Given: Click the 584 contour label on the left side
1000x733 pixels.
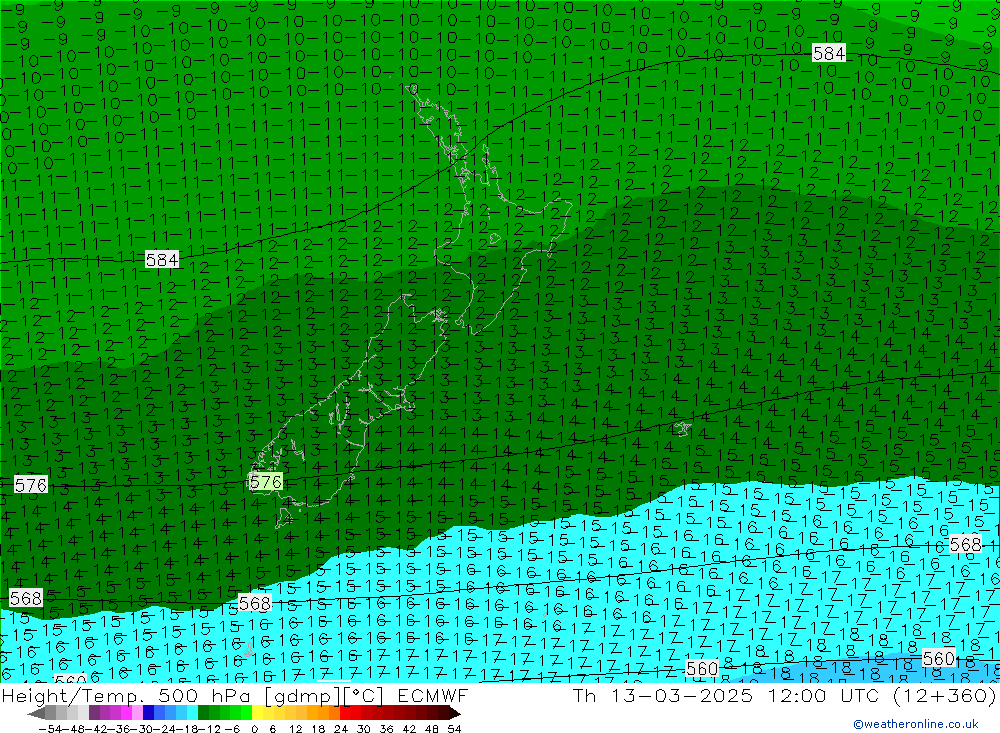Looking at the screenshot, I should tap(161, 260).
